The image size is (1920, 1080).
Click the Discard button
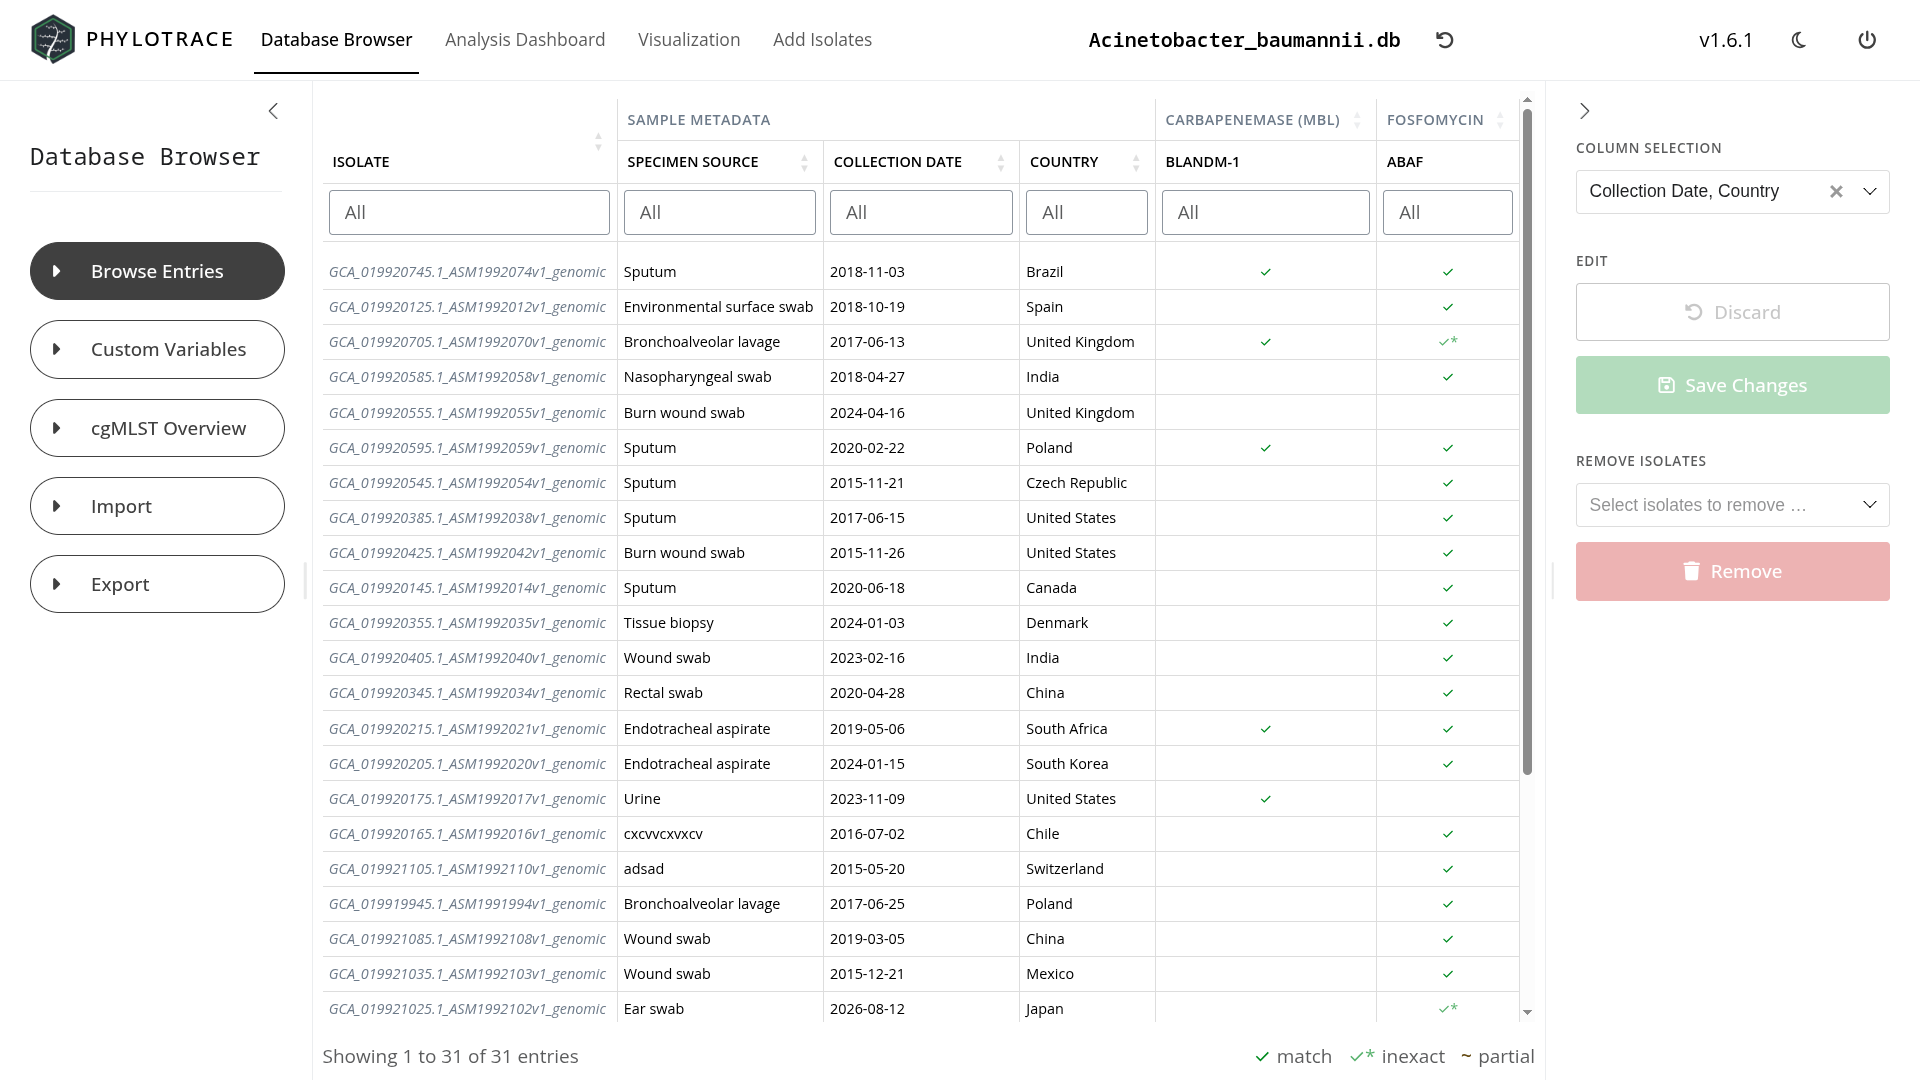point(1732,312)
